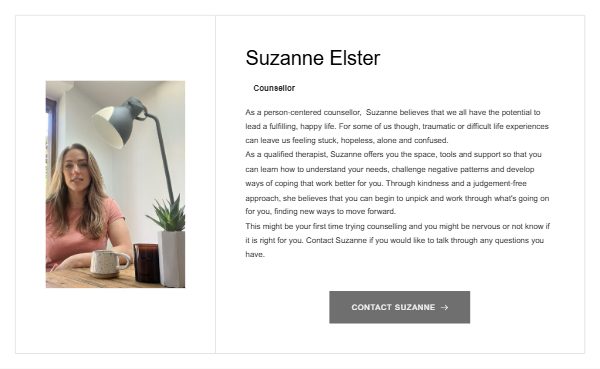Image resolution: width=600 pixels, height=369 pixels.
Task: Click the paragraph starting 'As a person-centered counsellor'
Action: [397, 126]
